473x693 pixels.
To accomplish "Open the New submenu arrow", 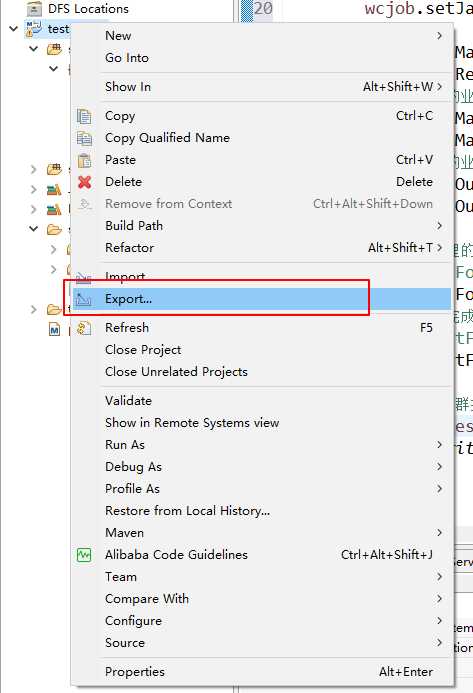I will pos(439,35).
